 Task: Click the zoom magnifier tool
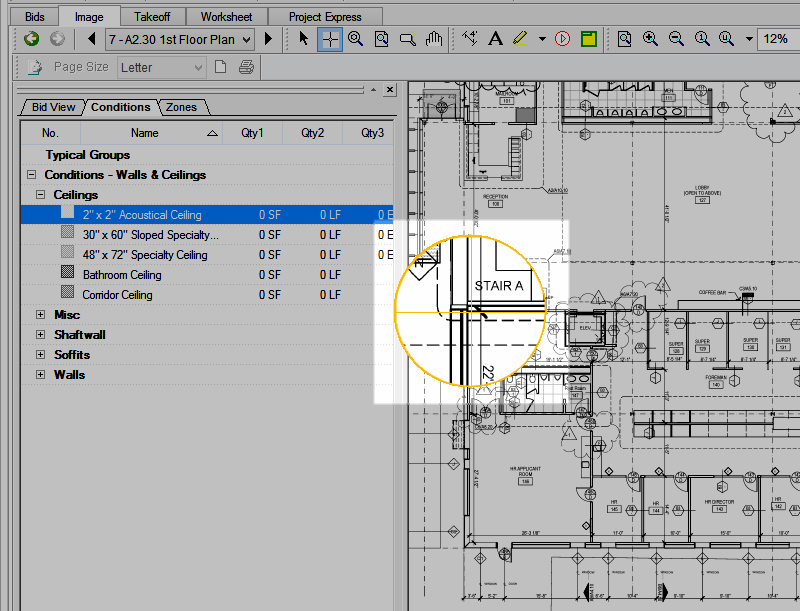point(356,39)
